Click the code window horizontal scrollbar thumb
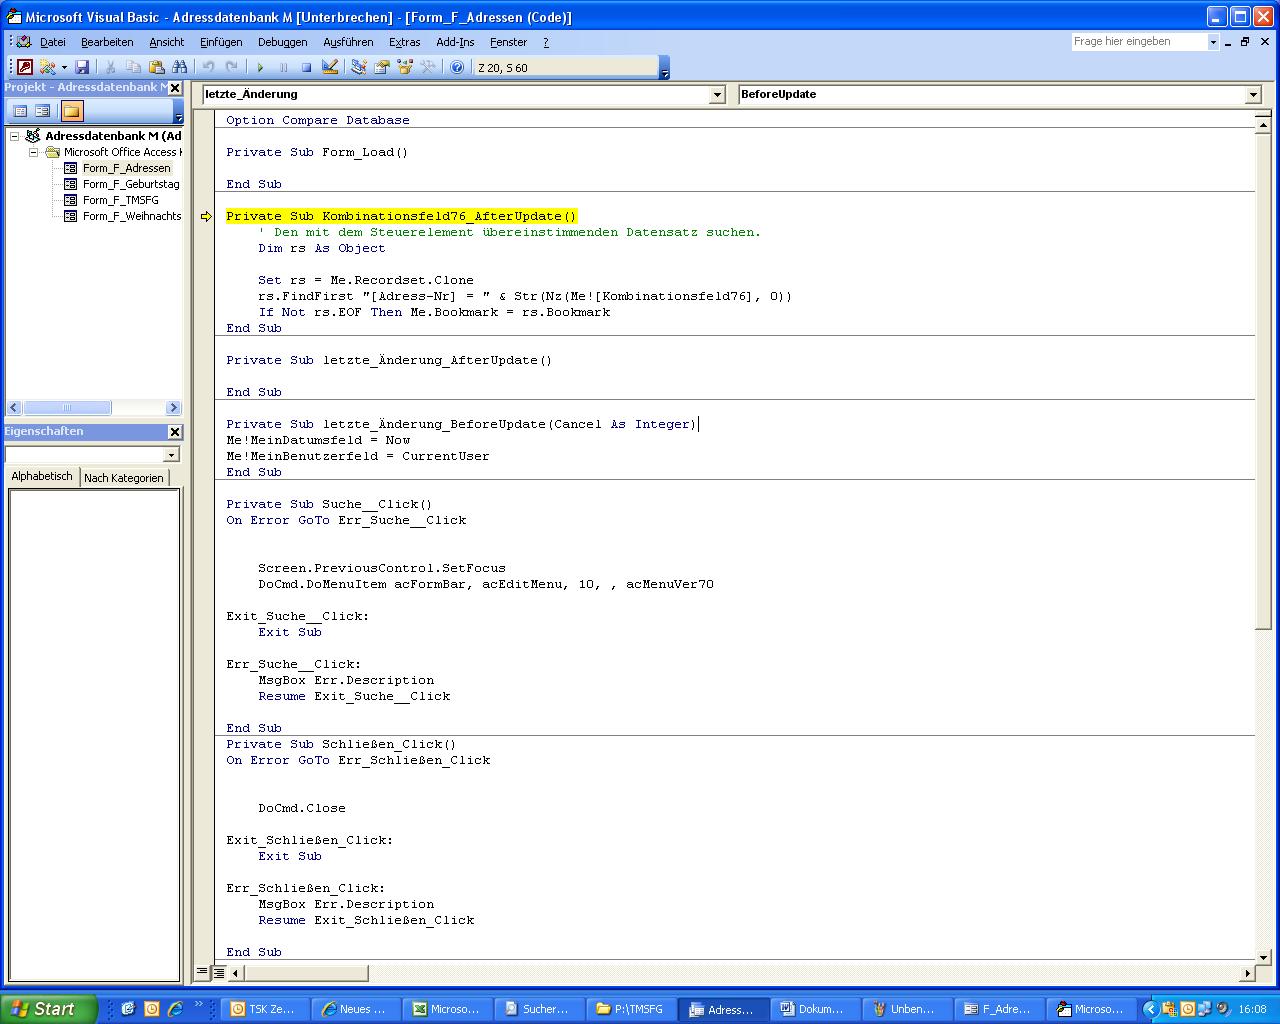Viewport: 1280px width, 1024px height. coord(305,972)
